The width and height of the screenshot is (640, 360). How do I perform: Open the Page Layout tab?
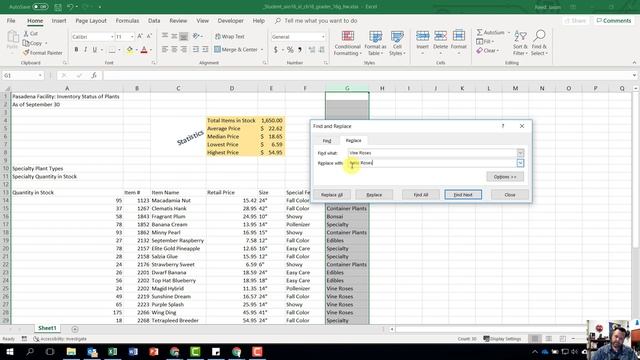[x=91, y=20]
